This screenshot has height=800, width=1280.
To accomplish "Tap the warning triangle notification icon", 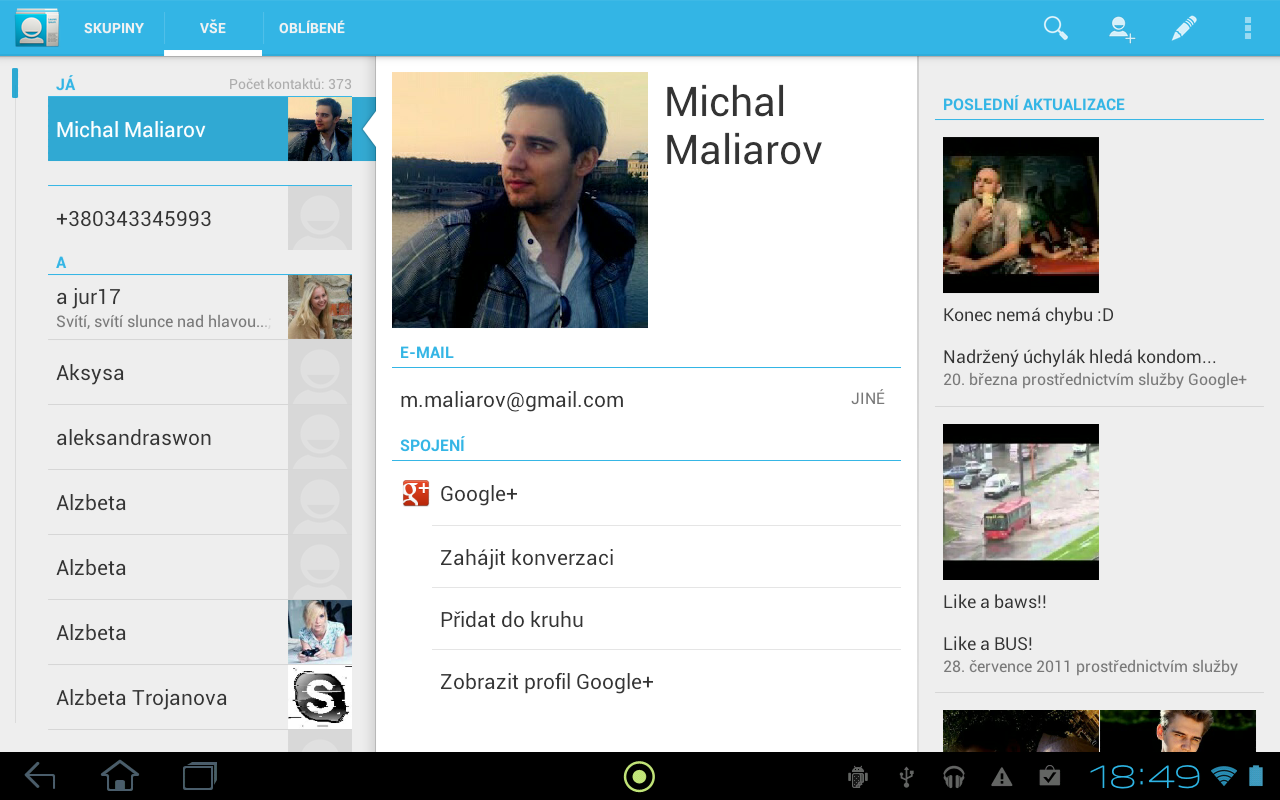I will [1001, 777].
